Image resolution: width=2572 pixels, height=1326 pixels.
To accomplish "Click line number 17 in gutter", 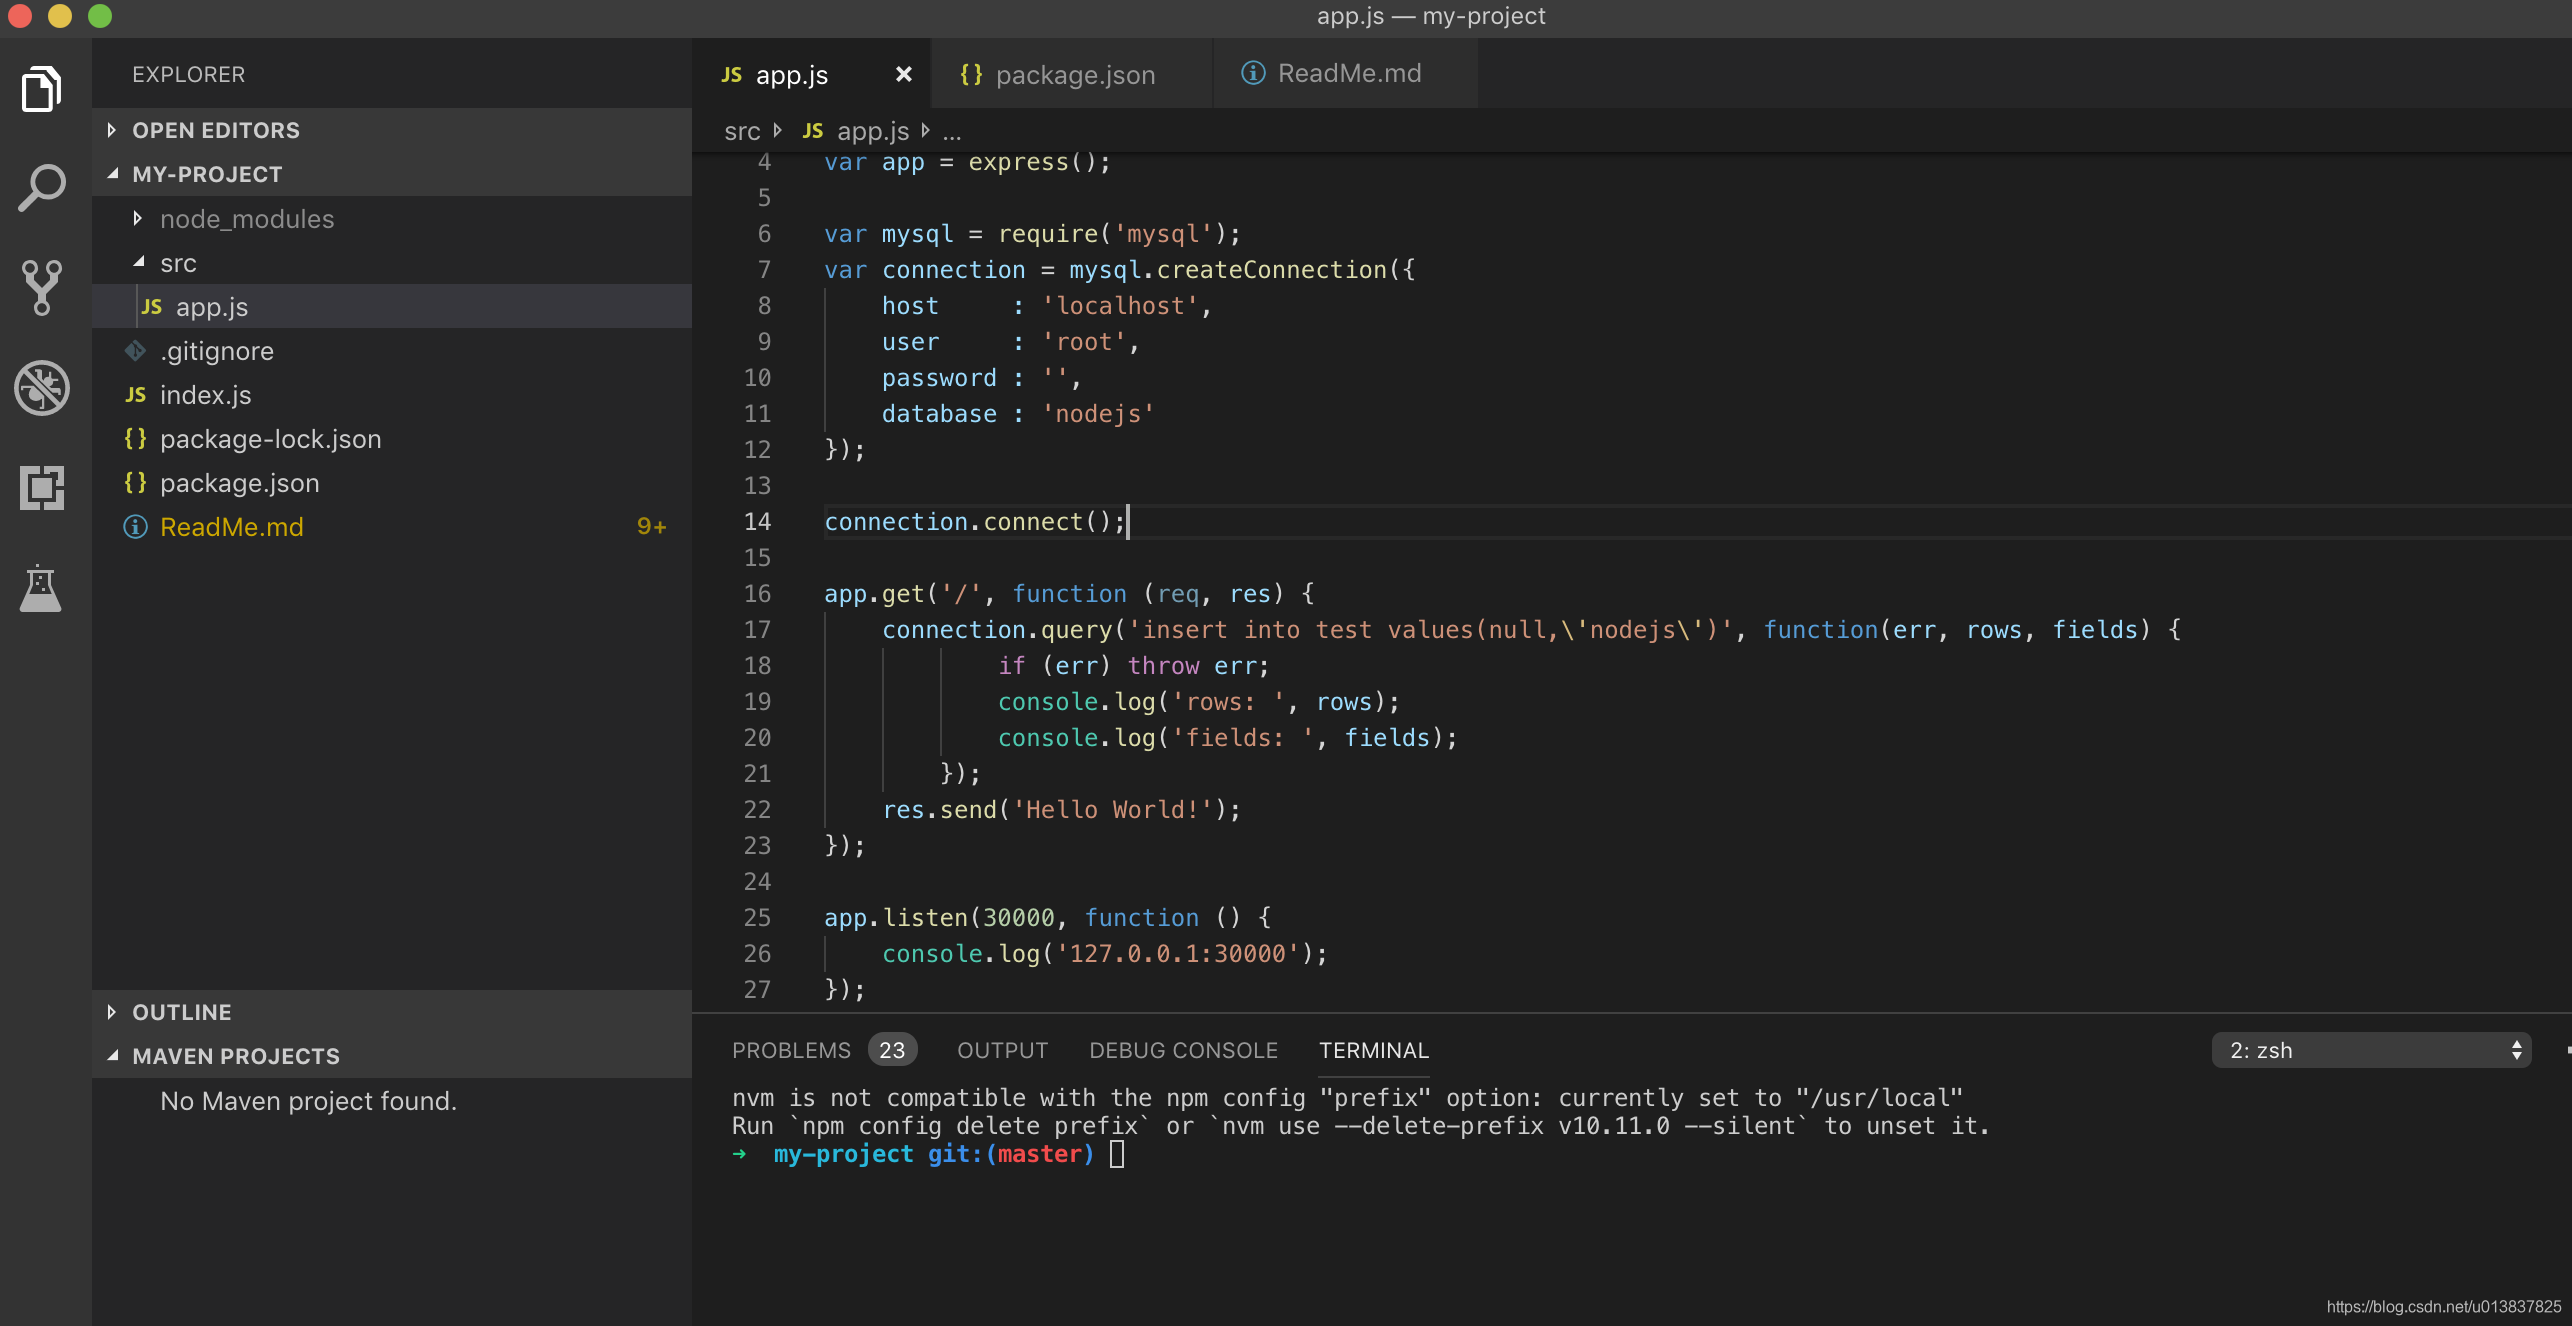I will (x=757, y=630).
